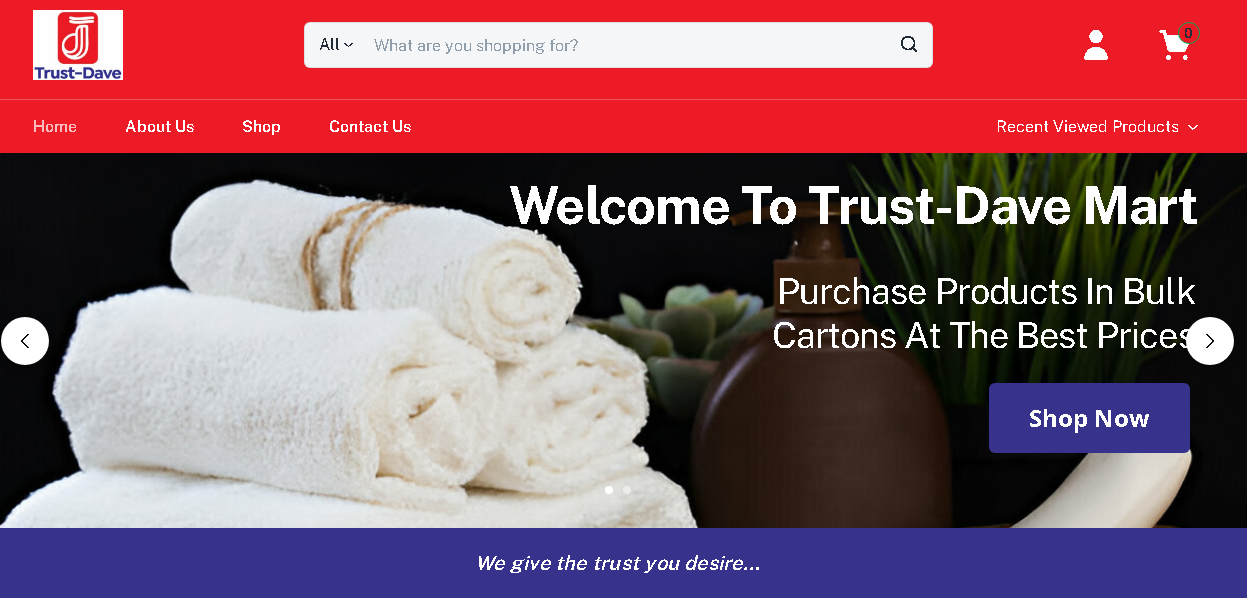Viewport: 1247px width, 598px height.
Task: Select Shop in the navigation bar
Action: (261, 126)
